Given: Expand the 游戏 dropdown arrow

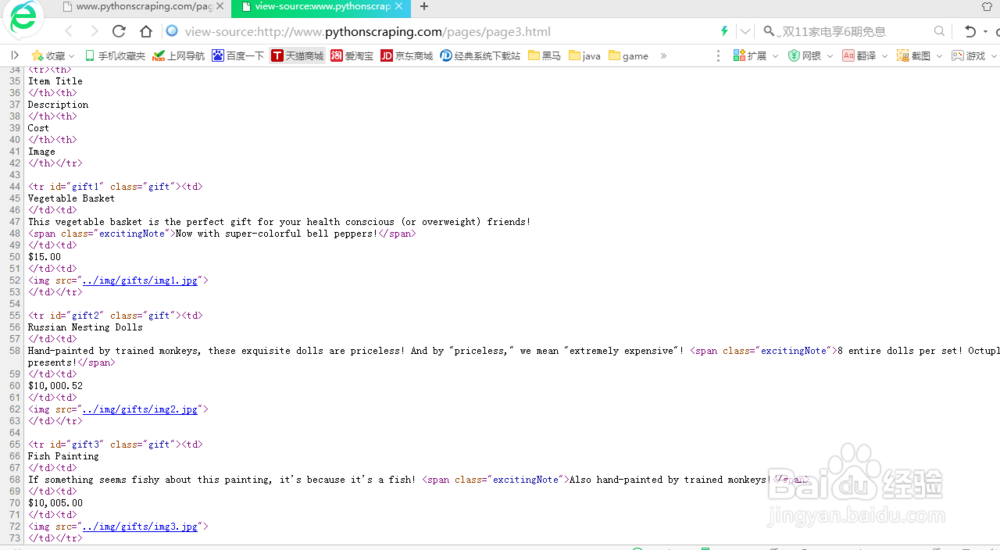Looking at the screenshot, I should (x=994, y=56).
